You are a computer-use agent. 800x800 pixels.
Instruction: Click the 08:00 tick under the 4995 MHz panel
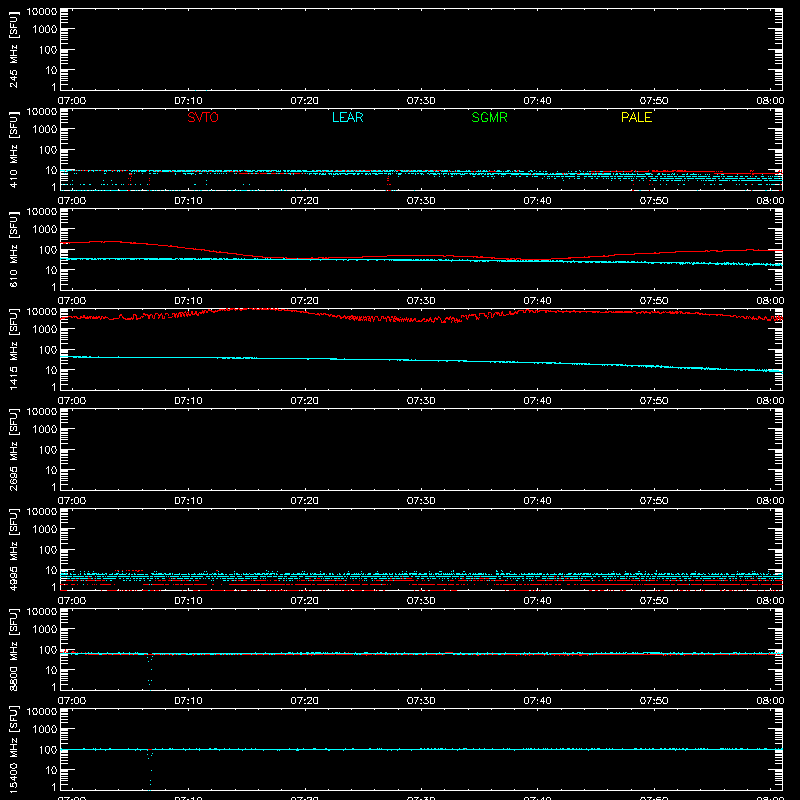tap(770, 601)
